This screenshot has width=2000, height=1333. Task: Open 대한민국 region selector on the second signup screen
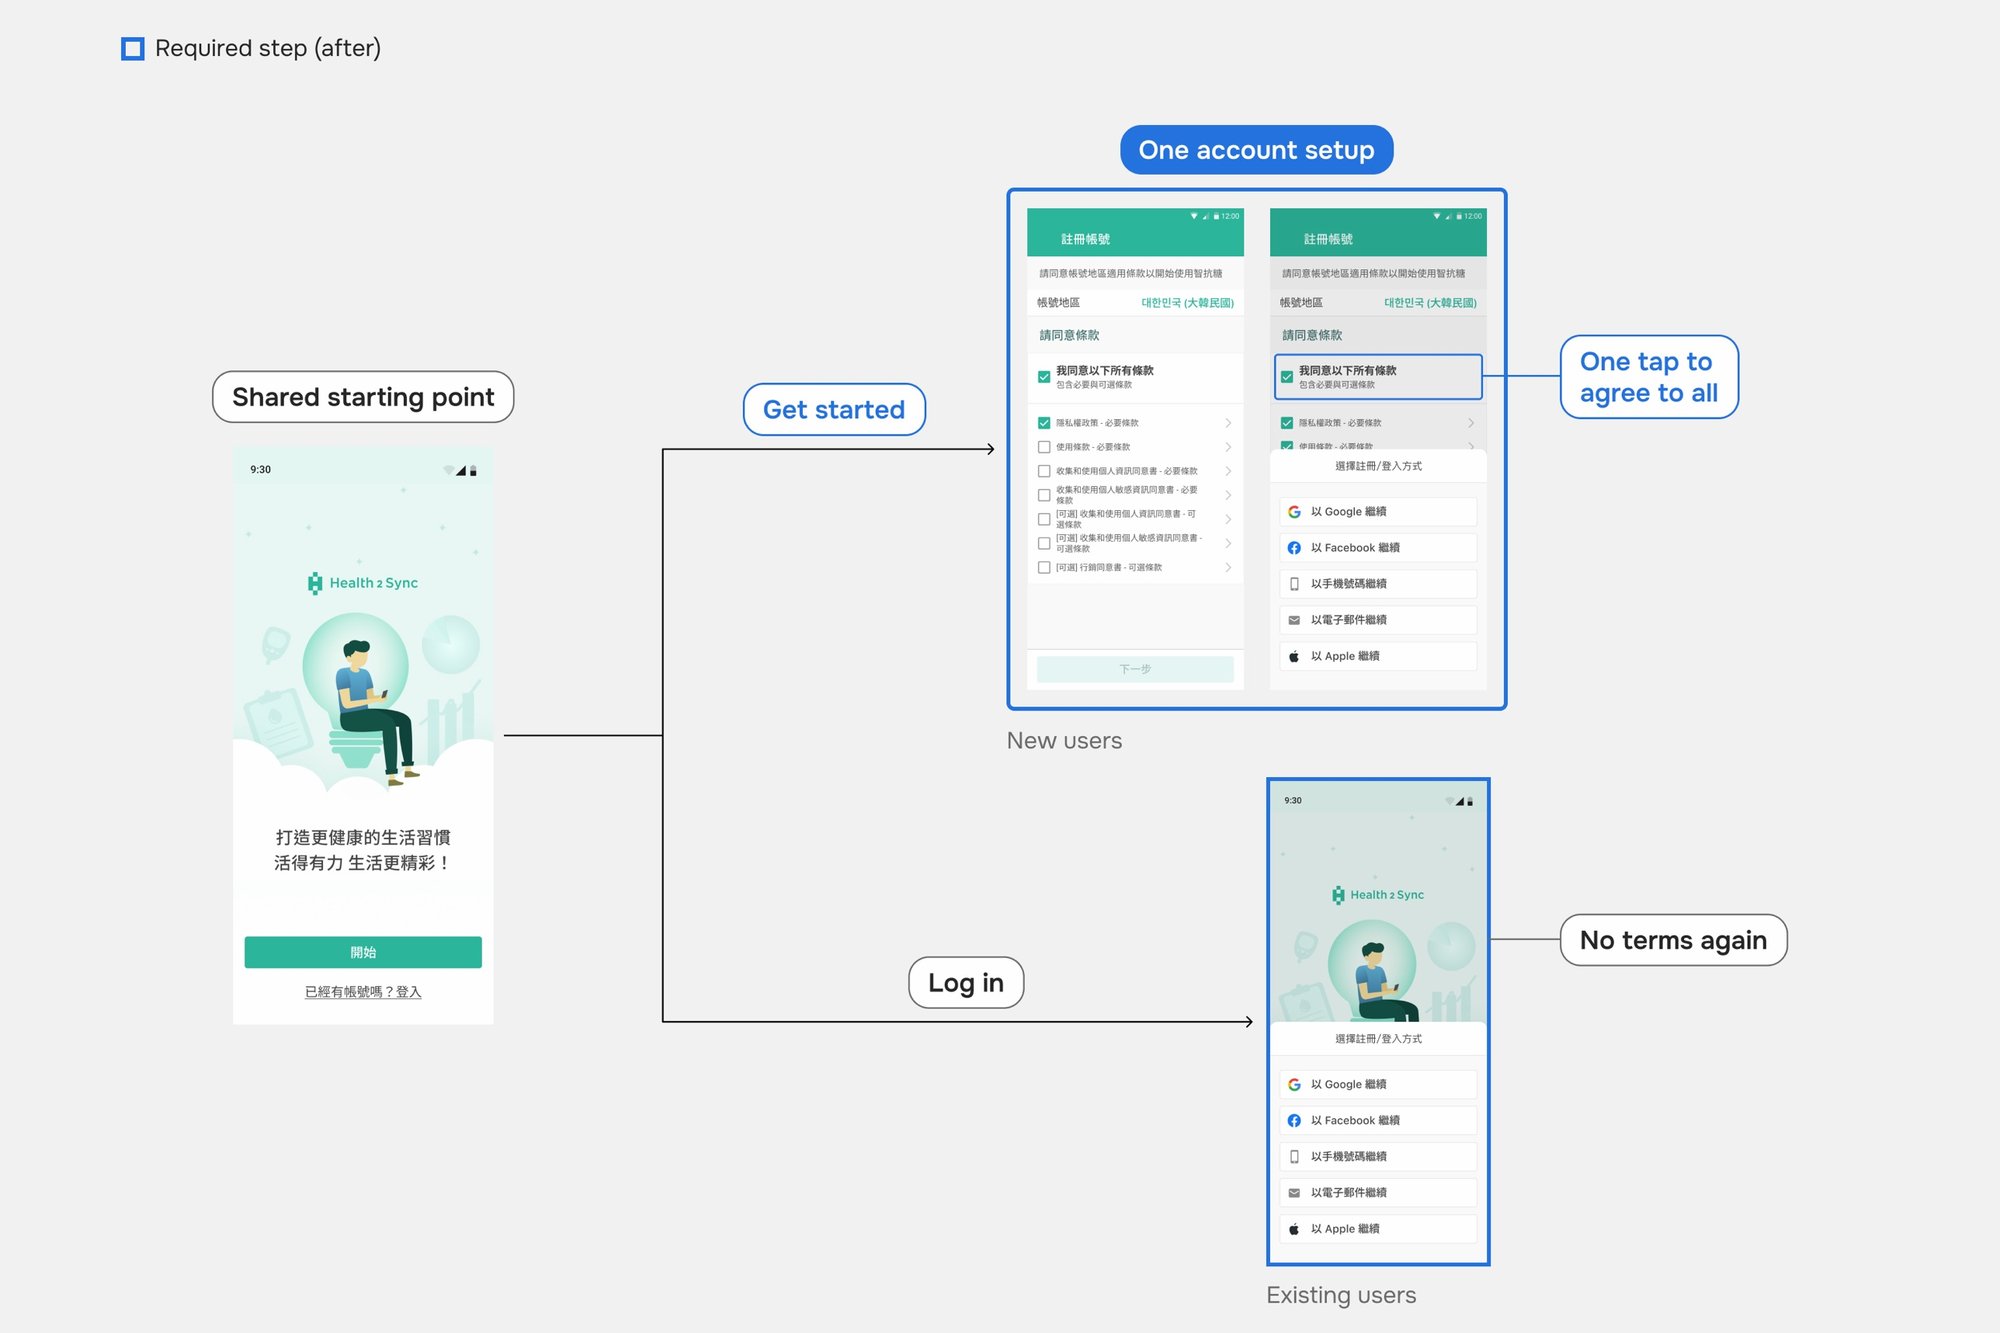(x=1430, y=303)
